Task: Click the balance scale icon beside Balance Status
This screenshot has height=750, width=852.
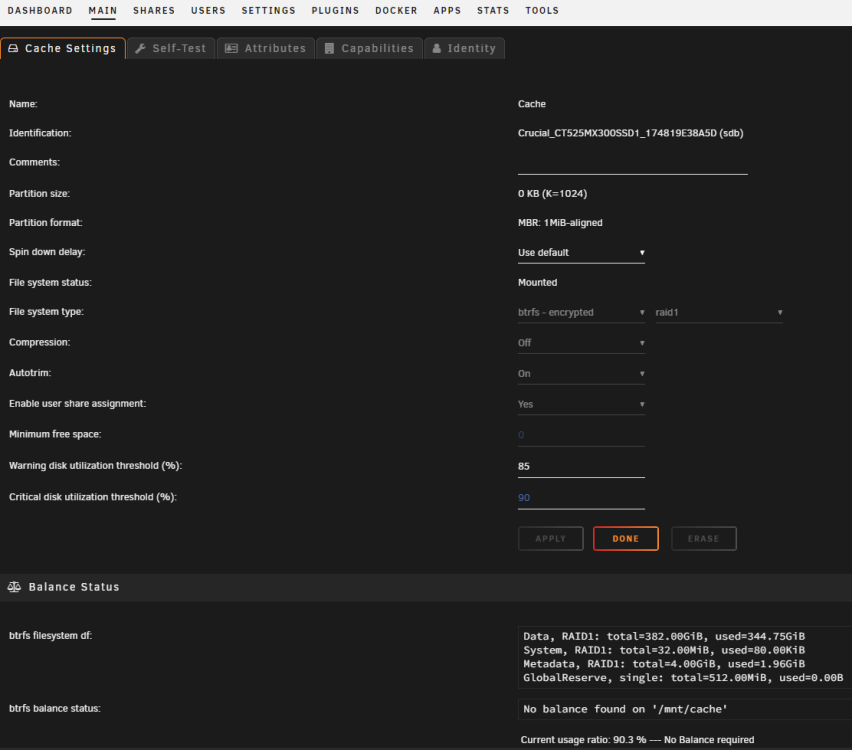Action: click(x=15, y=587)
